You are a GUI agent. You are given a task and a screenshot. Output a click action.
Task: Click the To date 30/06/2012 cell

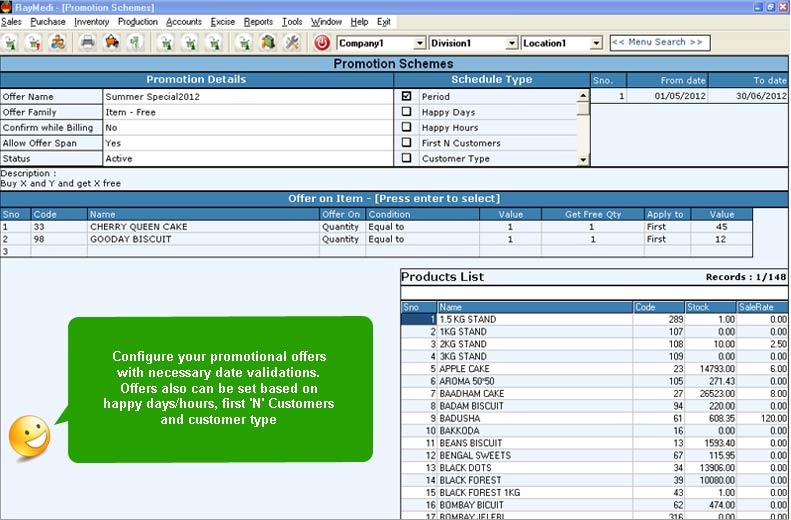click(x=749, y=96)
